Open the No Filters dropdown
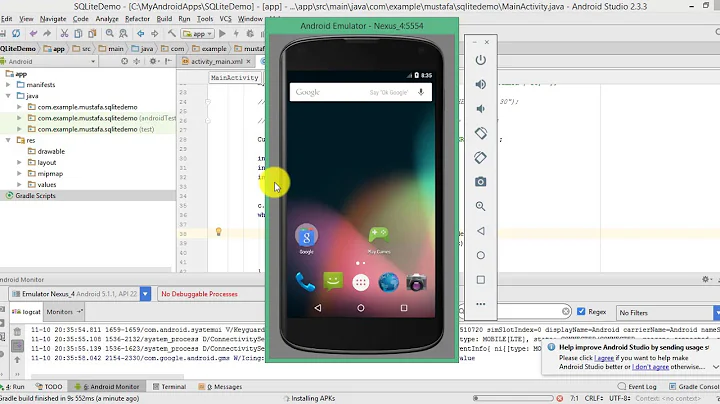720x404 pixels. click(x=667, y=313)
